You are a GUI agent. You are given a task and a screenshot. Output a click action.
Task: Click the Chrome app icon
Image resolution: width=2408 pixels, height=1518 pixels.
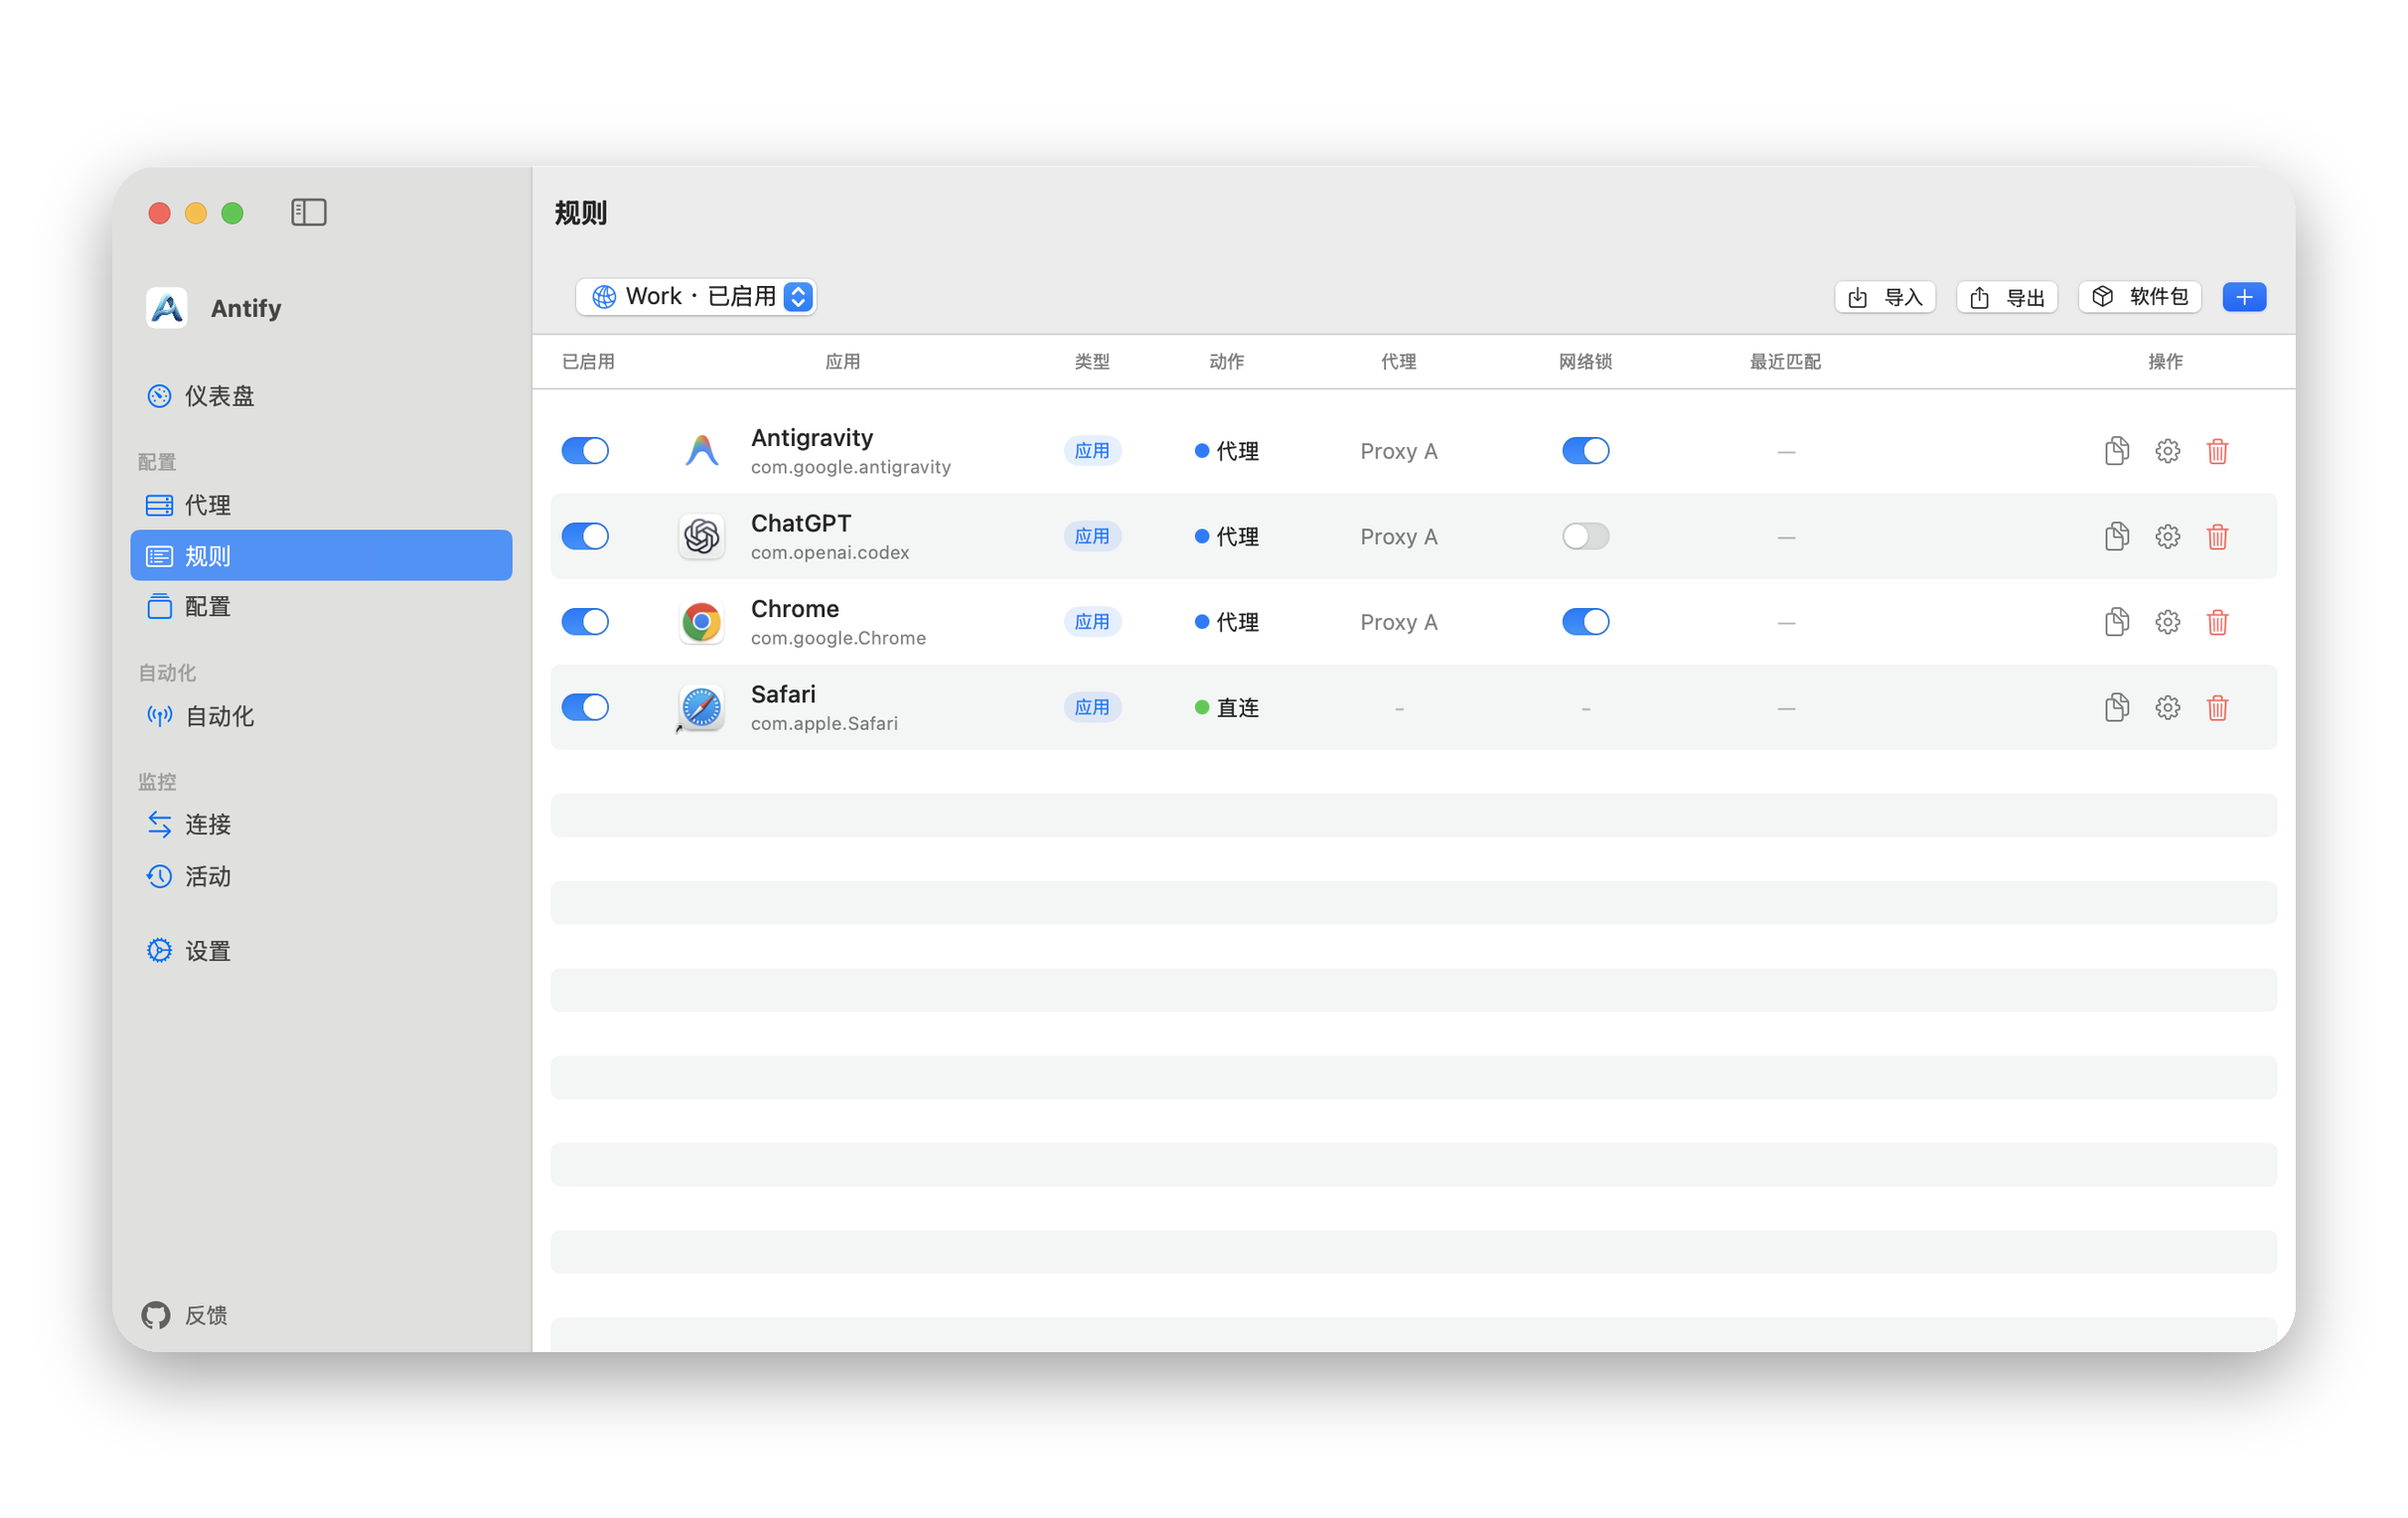coord(701,622)
